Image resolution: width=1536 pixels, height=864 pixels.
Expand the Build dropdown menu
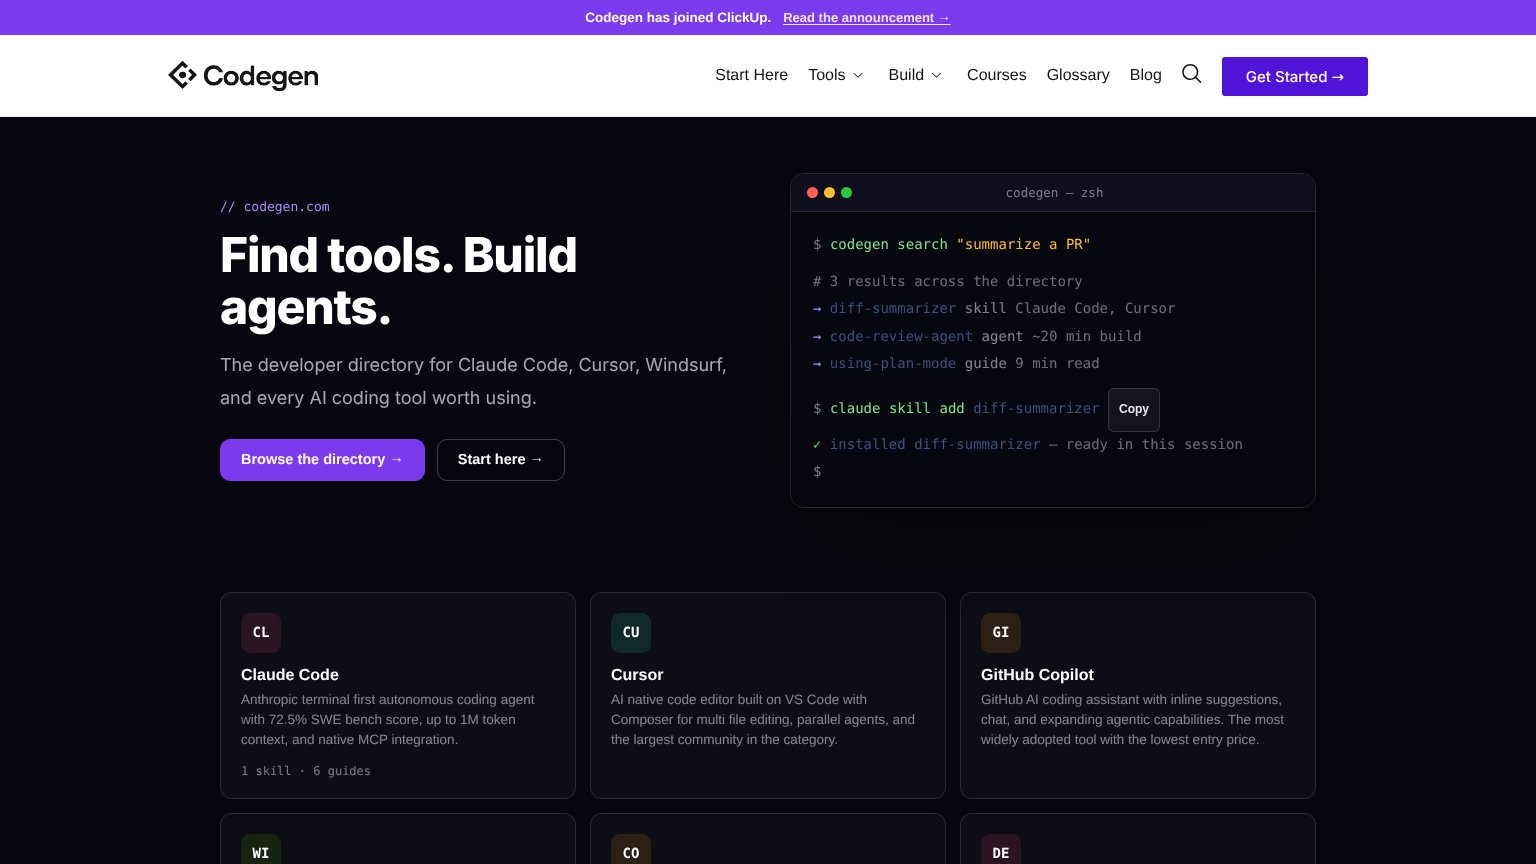click(915, 75)
